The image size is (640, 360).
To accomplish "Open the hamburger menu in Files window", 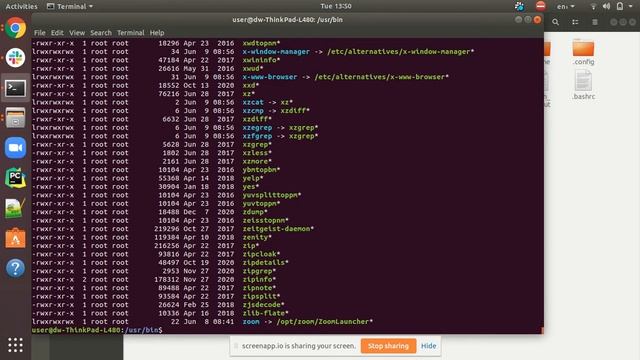I will click(x=595, y=22).
